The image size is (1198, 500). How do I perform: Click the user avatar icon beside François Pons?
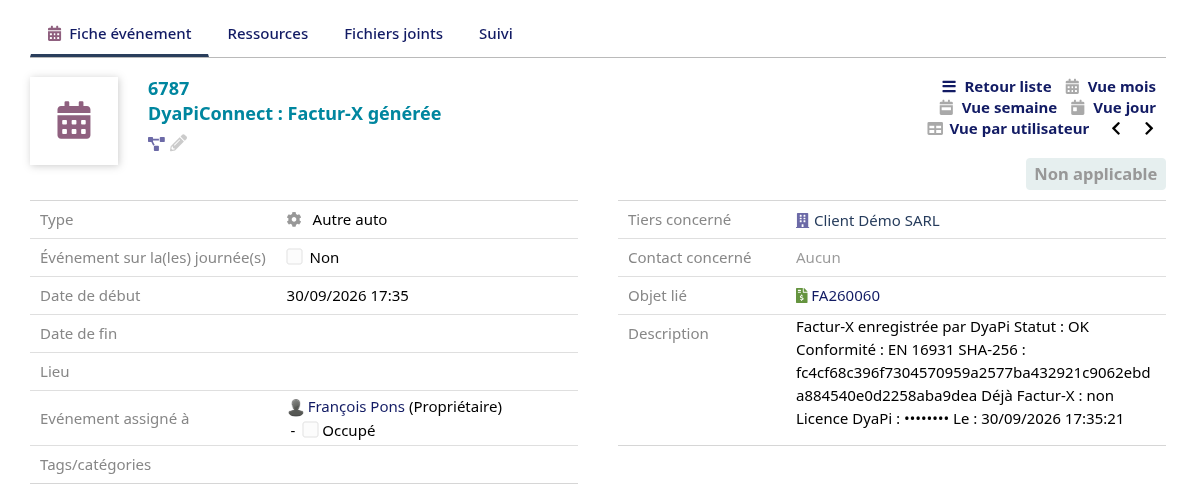pyautogui.click(x=296, y=407)
